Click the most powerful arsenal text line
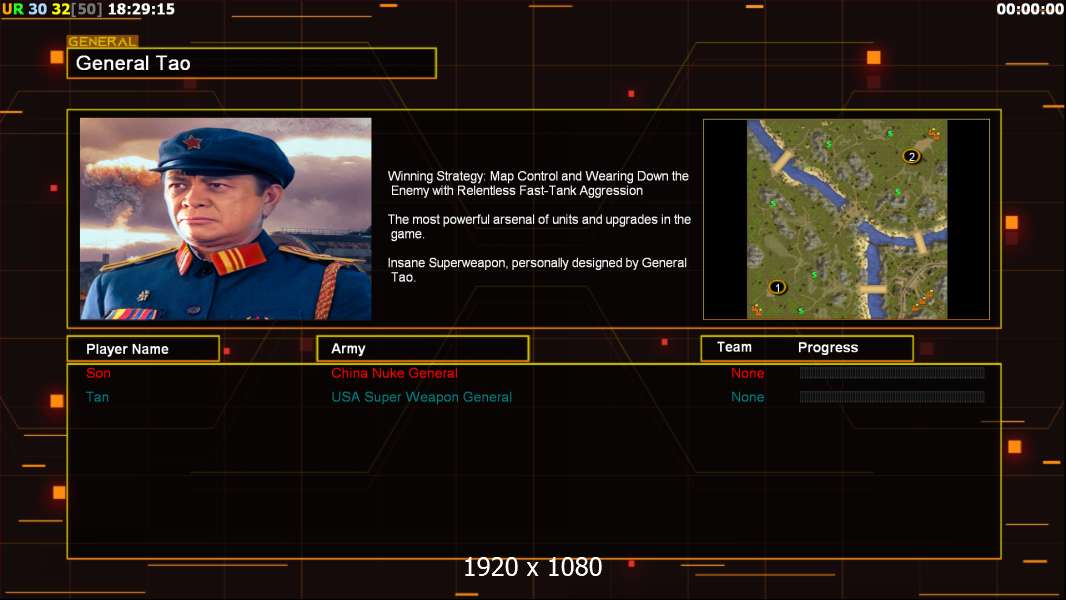Viewport: 1066px width, 600px height. tap(539, 226)
